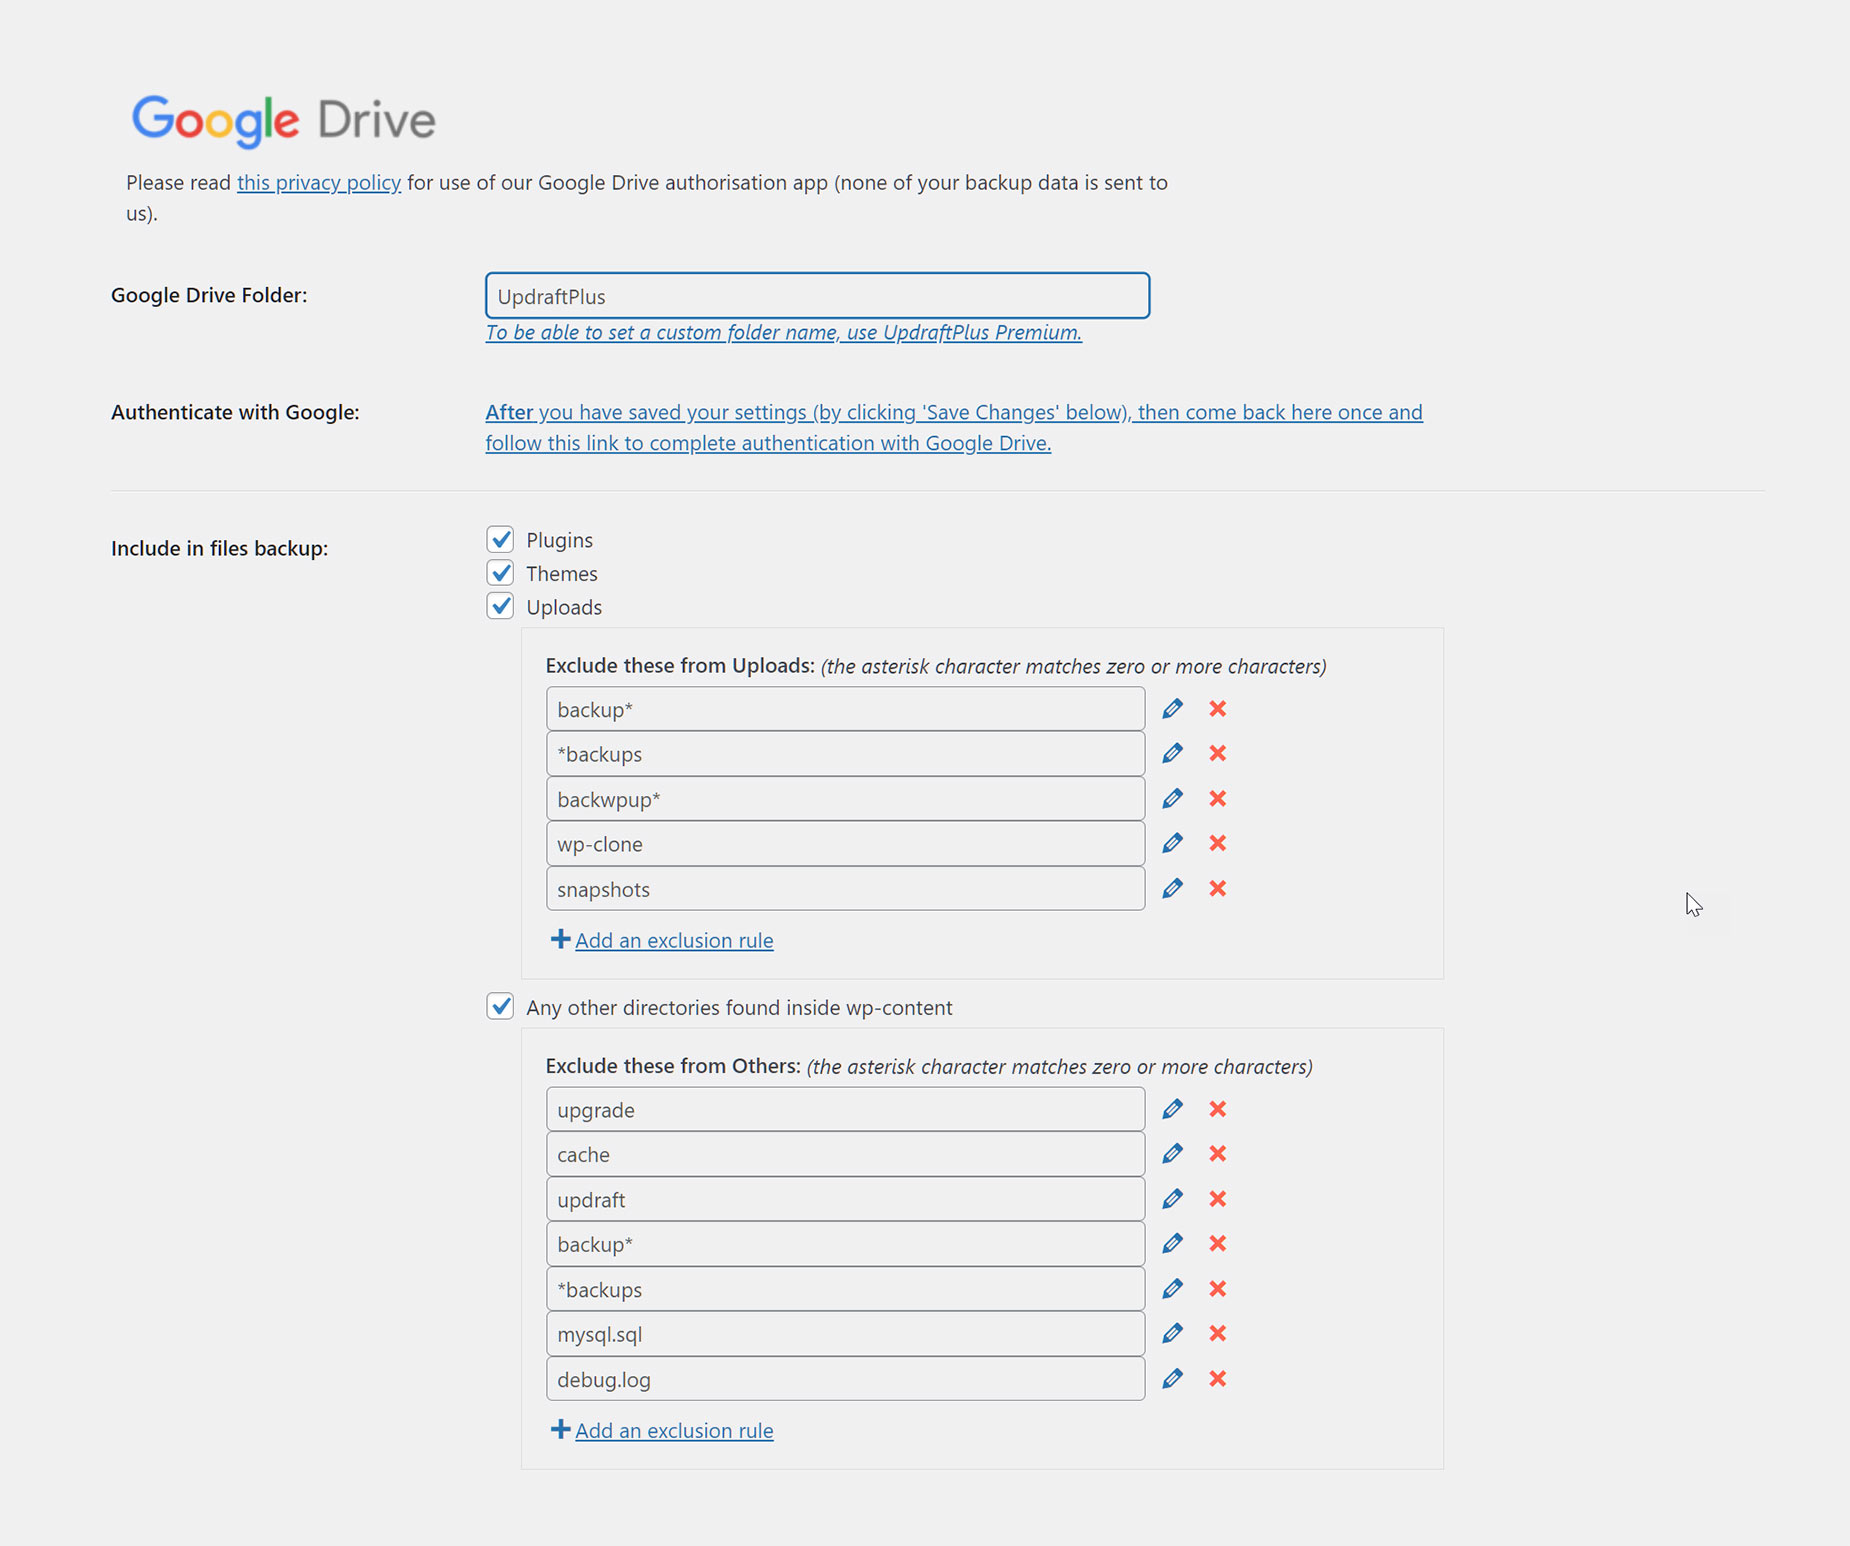The width and height of the screenshot is (1850, 1546).
Task: Edit the Uploads 'backup*' exclusion rule
Action: [x=1172, y=709]
